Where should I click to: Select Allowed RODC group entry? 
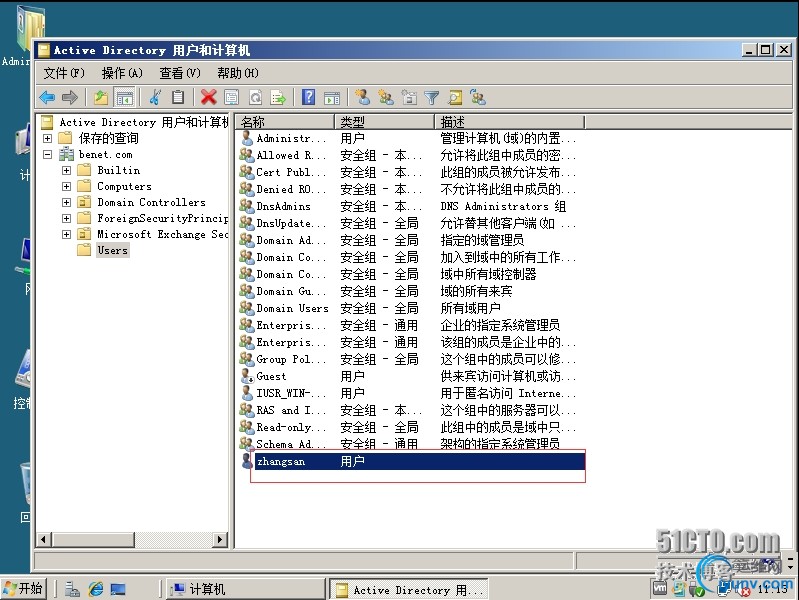click(290, 155)
